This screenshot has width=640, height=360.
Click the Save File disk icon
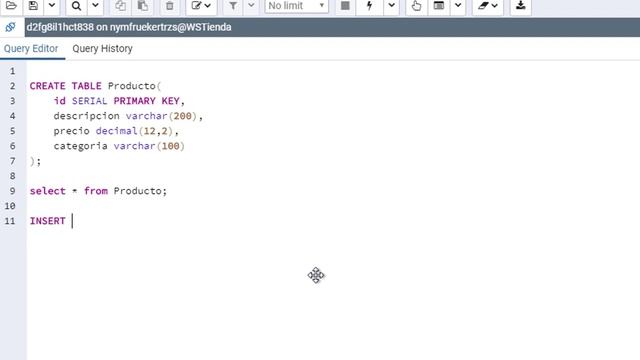33,6
